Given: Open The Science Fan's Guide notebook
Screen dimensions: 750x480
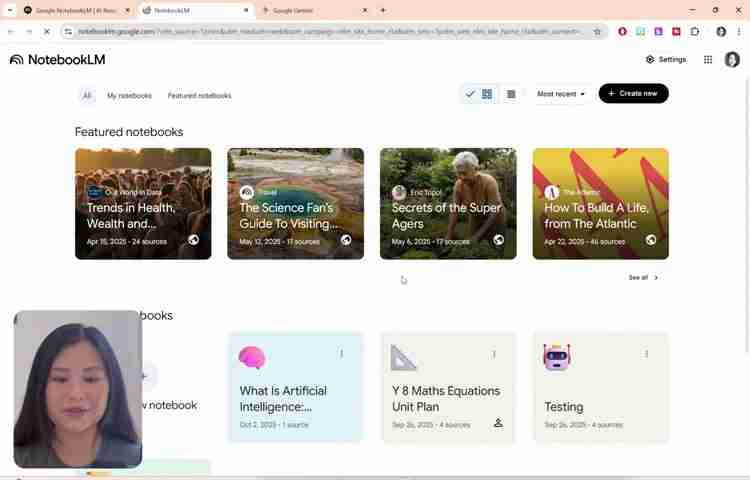Looking at the screenshot, I should coord(296,204).
